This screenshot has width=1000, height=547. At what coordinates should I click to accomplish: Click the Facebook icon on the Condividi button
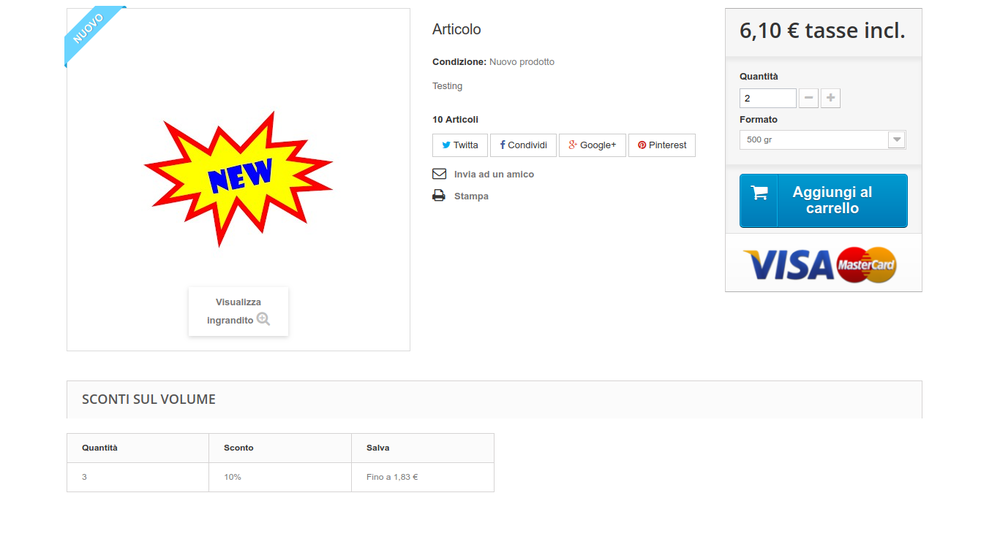[x=503, y=145]
